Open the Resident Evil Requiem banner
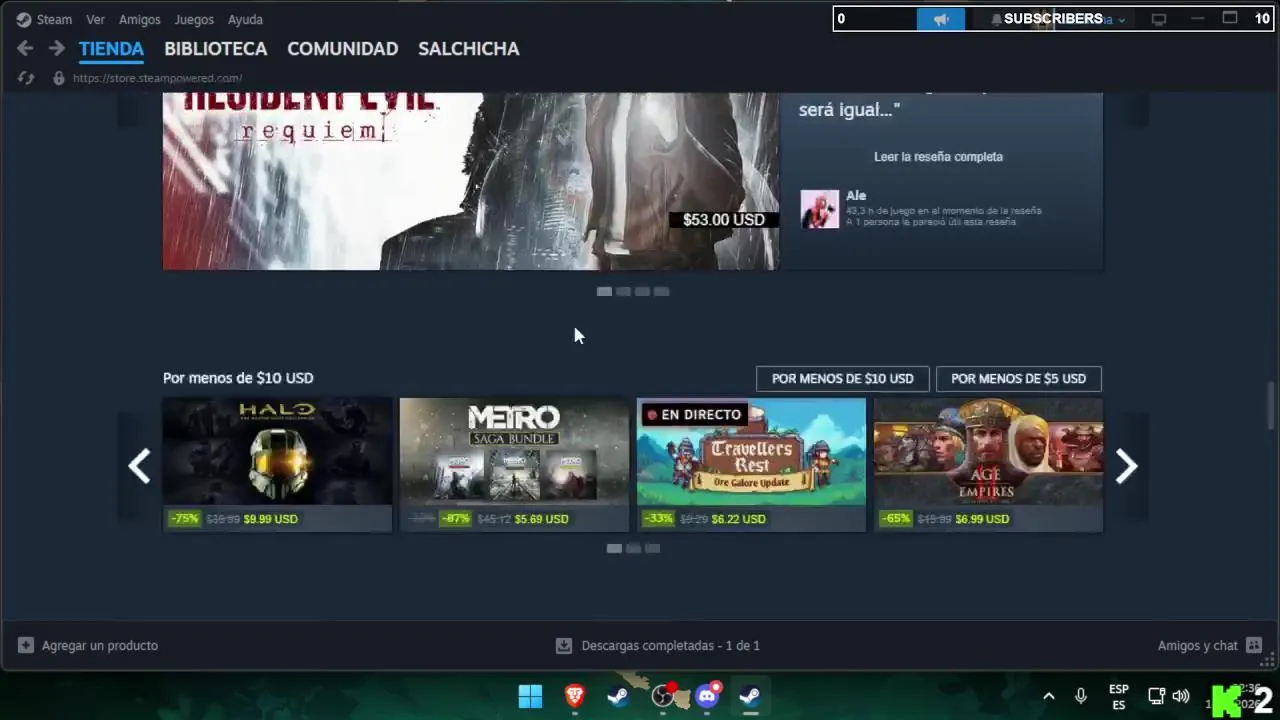The width and height of the screenshot is (1280, 720). pyautogui.click(x=470, y=181)
